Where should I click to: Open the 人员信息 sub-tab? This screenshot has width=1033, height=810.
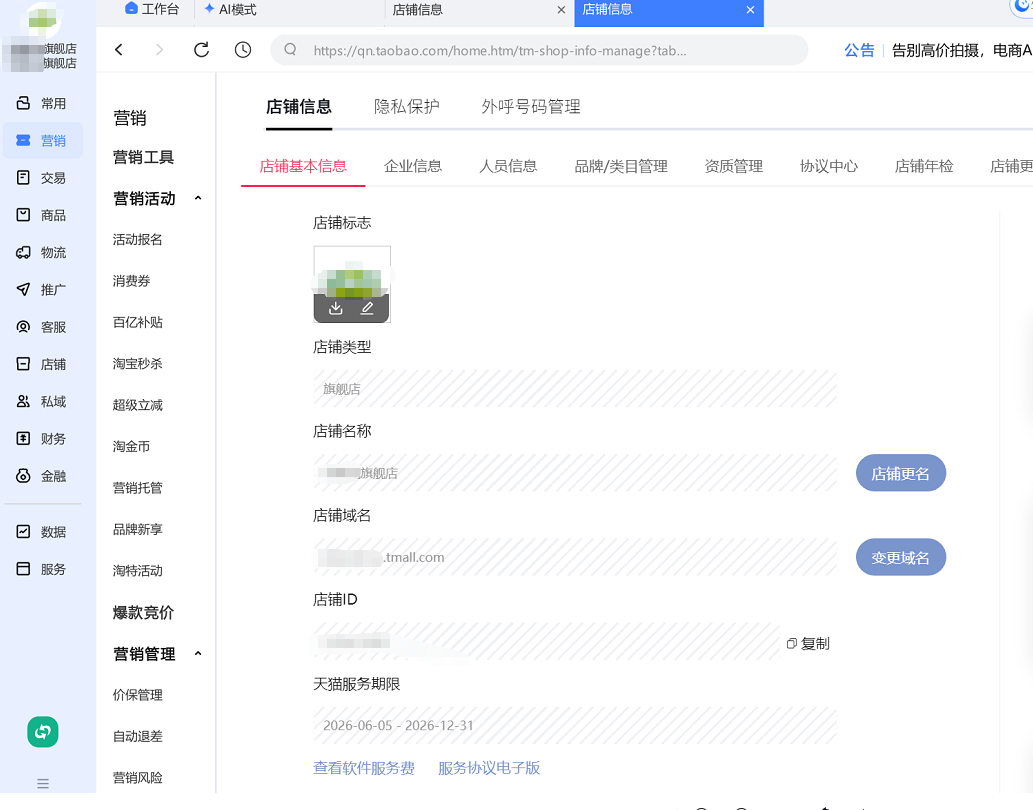click(x=508, y=166)
